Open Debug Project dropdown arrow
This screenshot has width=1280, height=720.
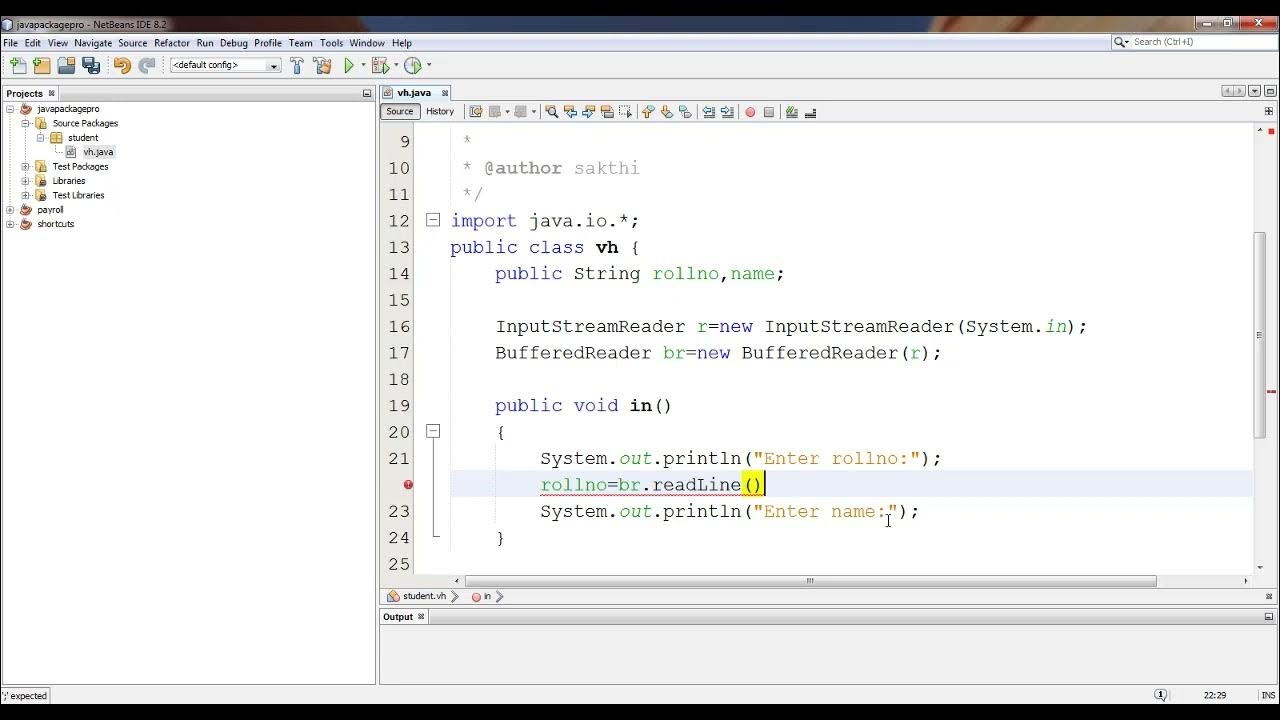pyautogui.click(x=394, y=65)
